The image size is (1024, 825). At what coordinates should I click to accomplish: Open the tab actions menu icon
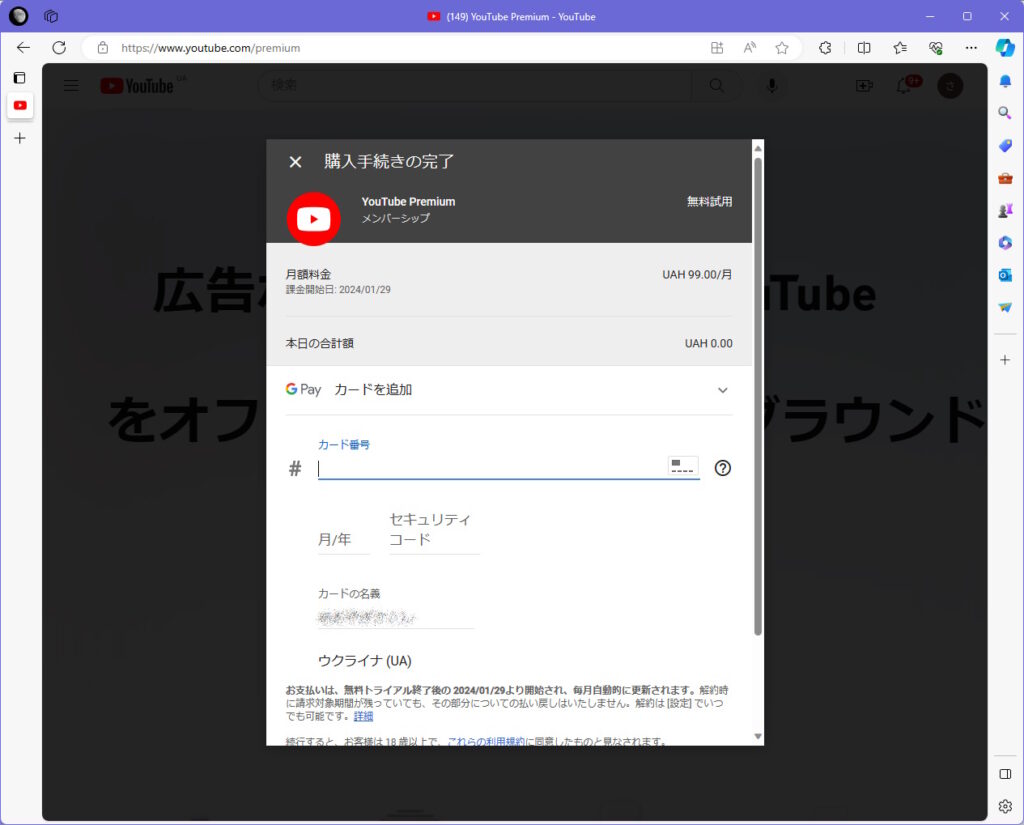coord(20,78)
